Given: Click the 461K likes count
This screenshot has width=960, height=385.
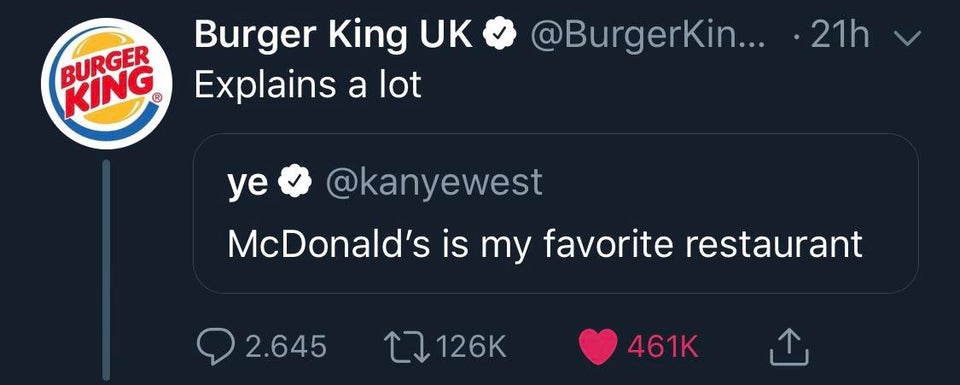Looking at the screenshot, I should [663, 347].
